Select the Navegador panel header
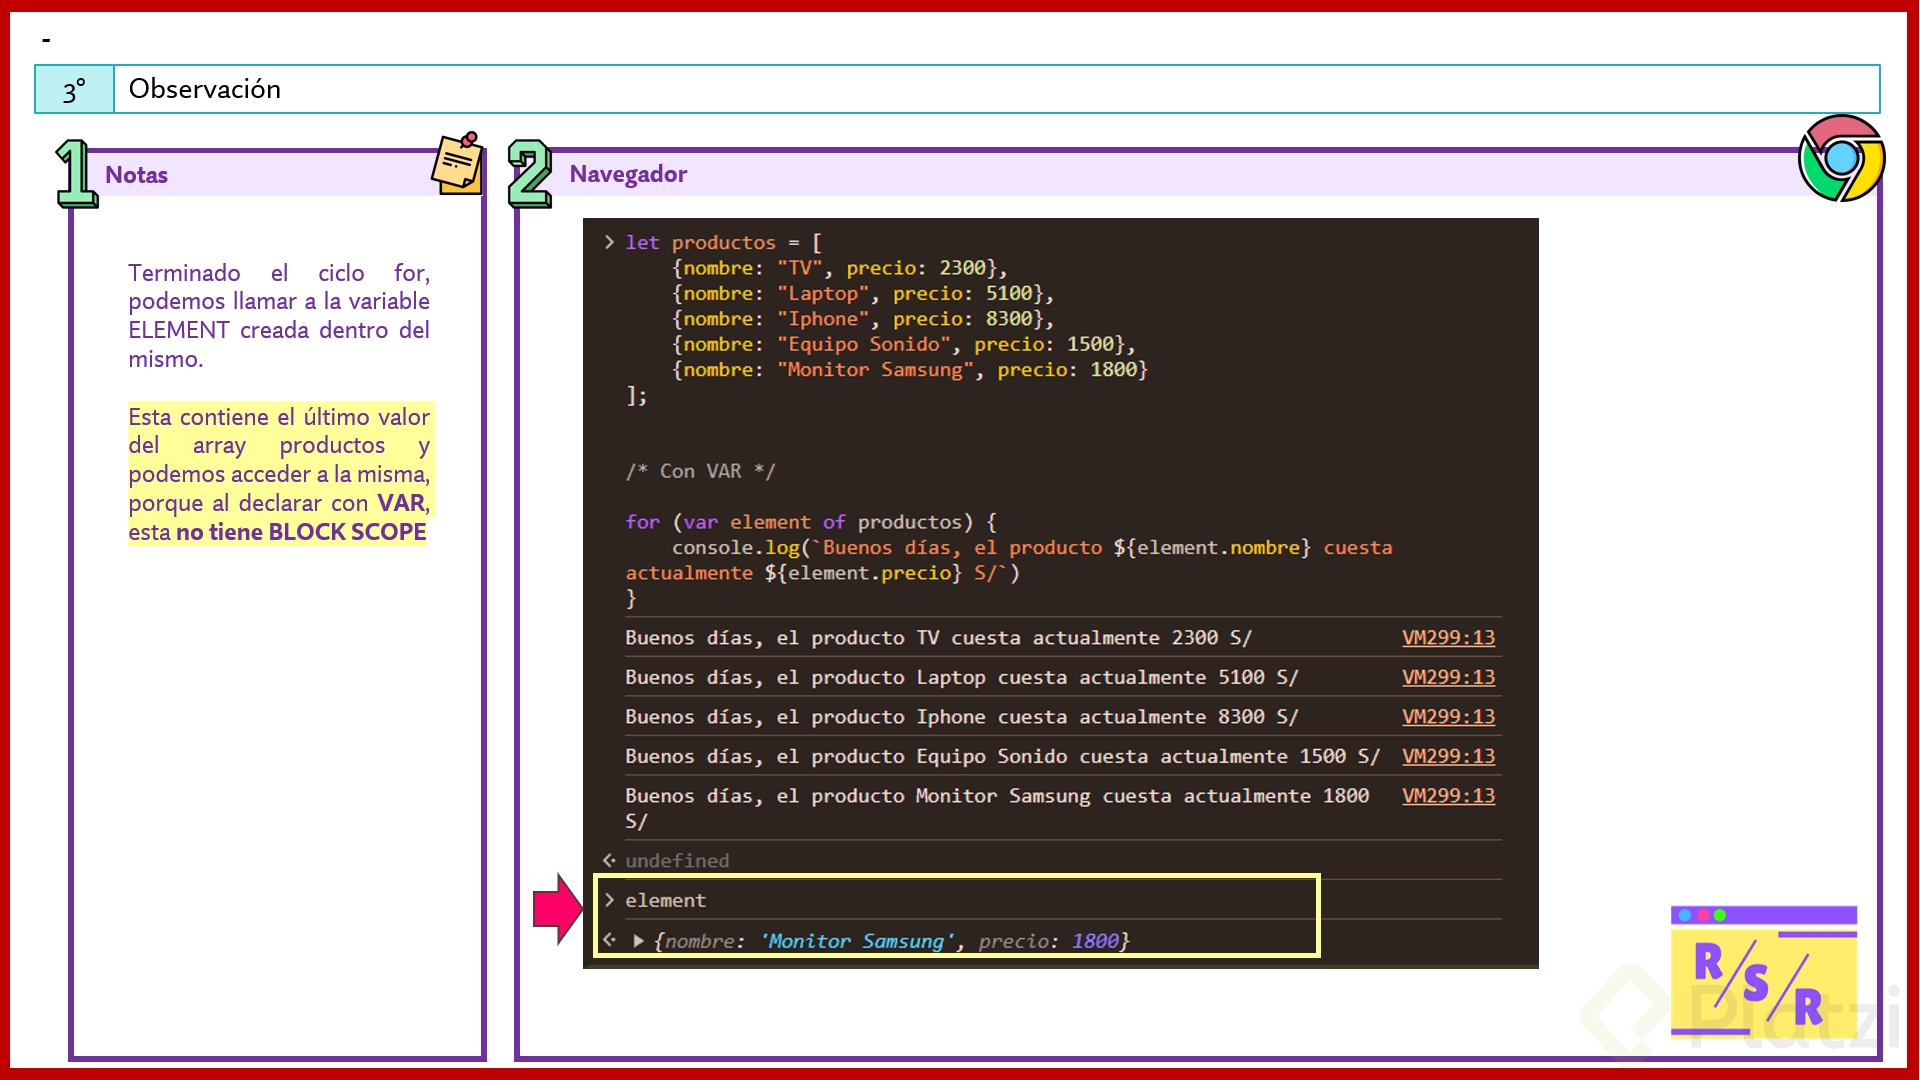The width and height of the screenshot is (1920, 1080). 628,174
